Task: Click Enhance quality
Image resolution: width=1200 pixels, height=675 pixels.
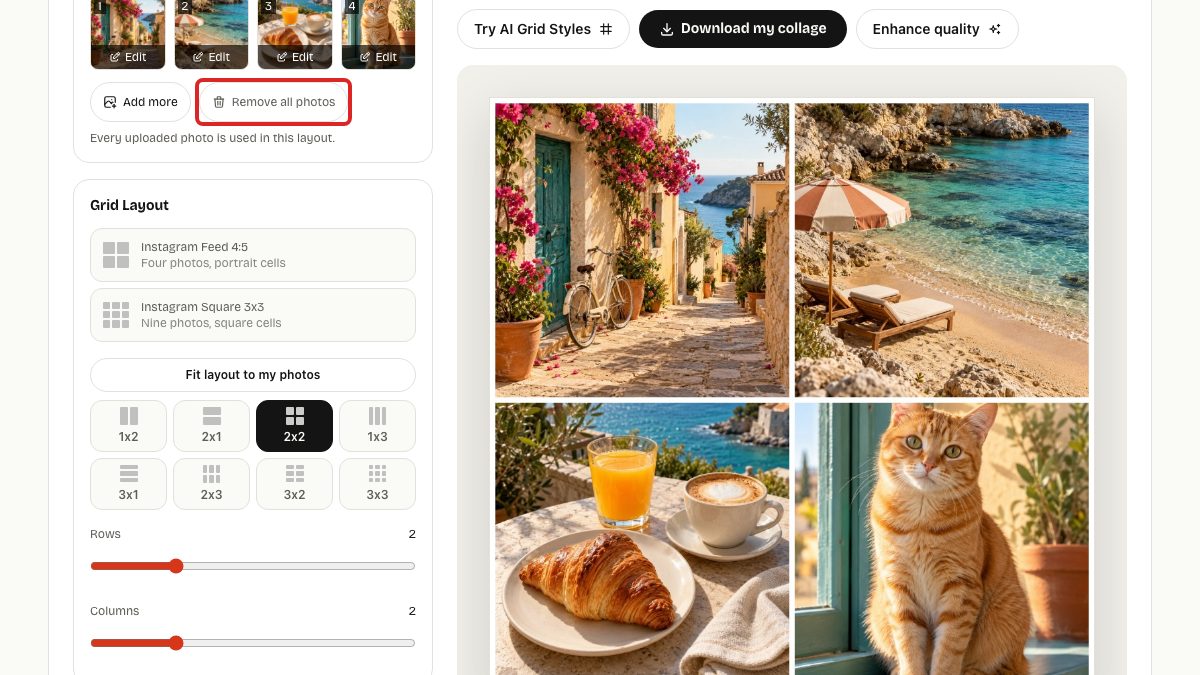Action: tap(937, 29)
